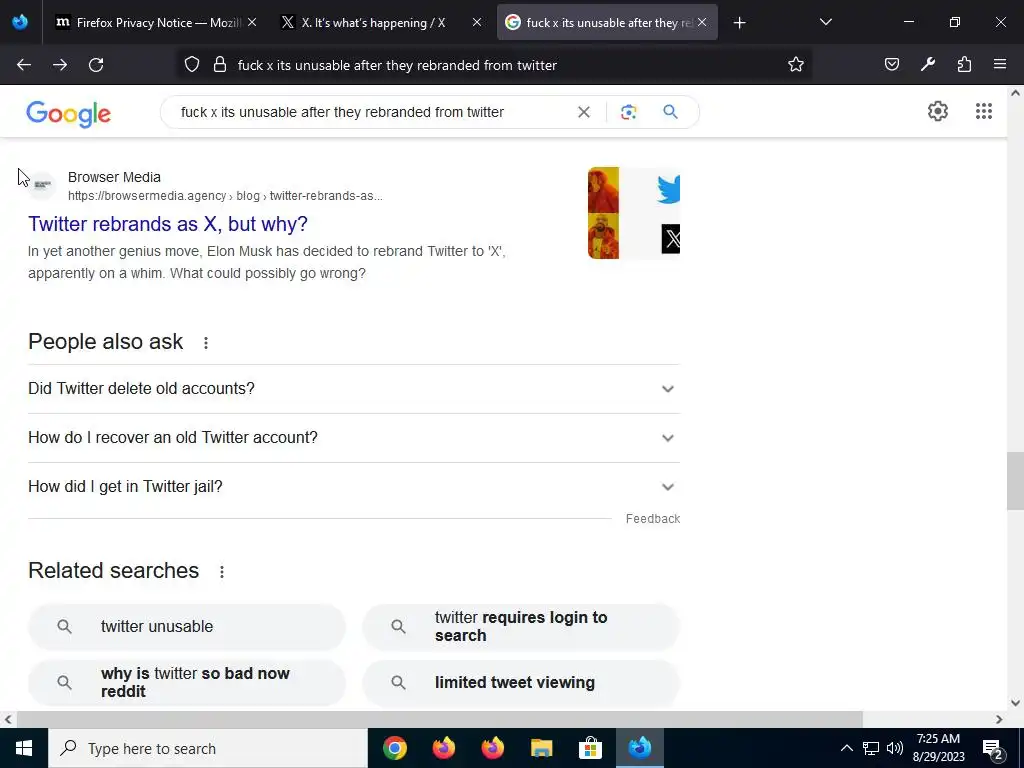Open the Extensions puzzle icon
Image resolution: width=1024 pixels, height=768 pixels.
click(x=964, y=65)
